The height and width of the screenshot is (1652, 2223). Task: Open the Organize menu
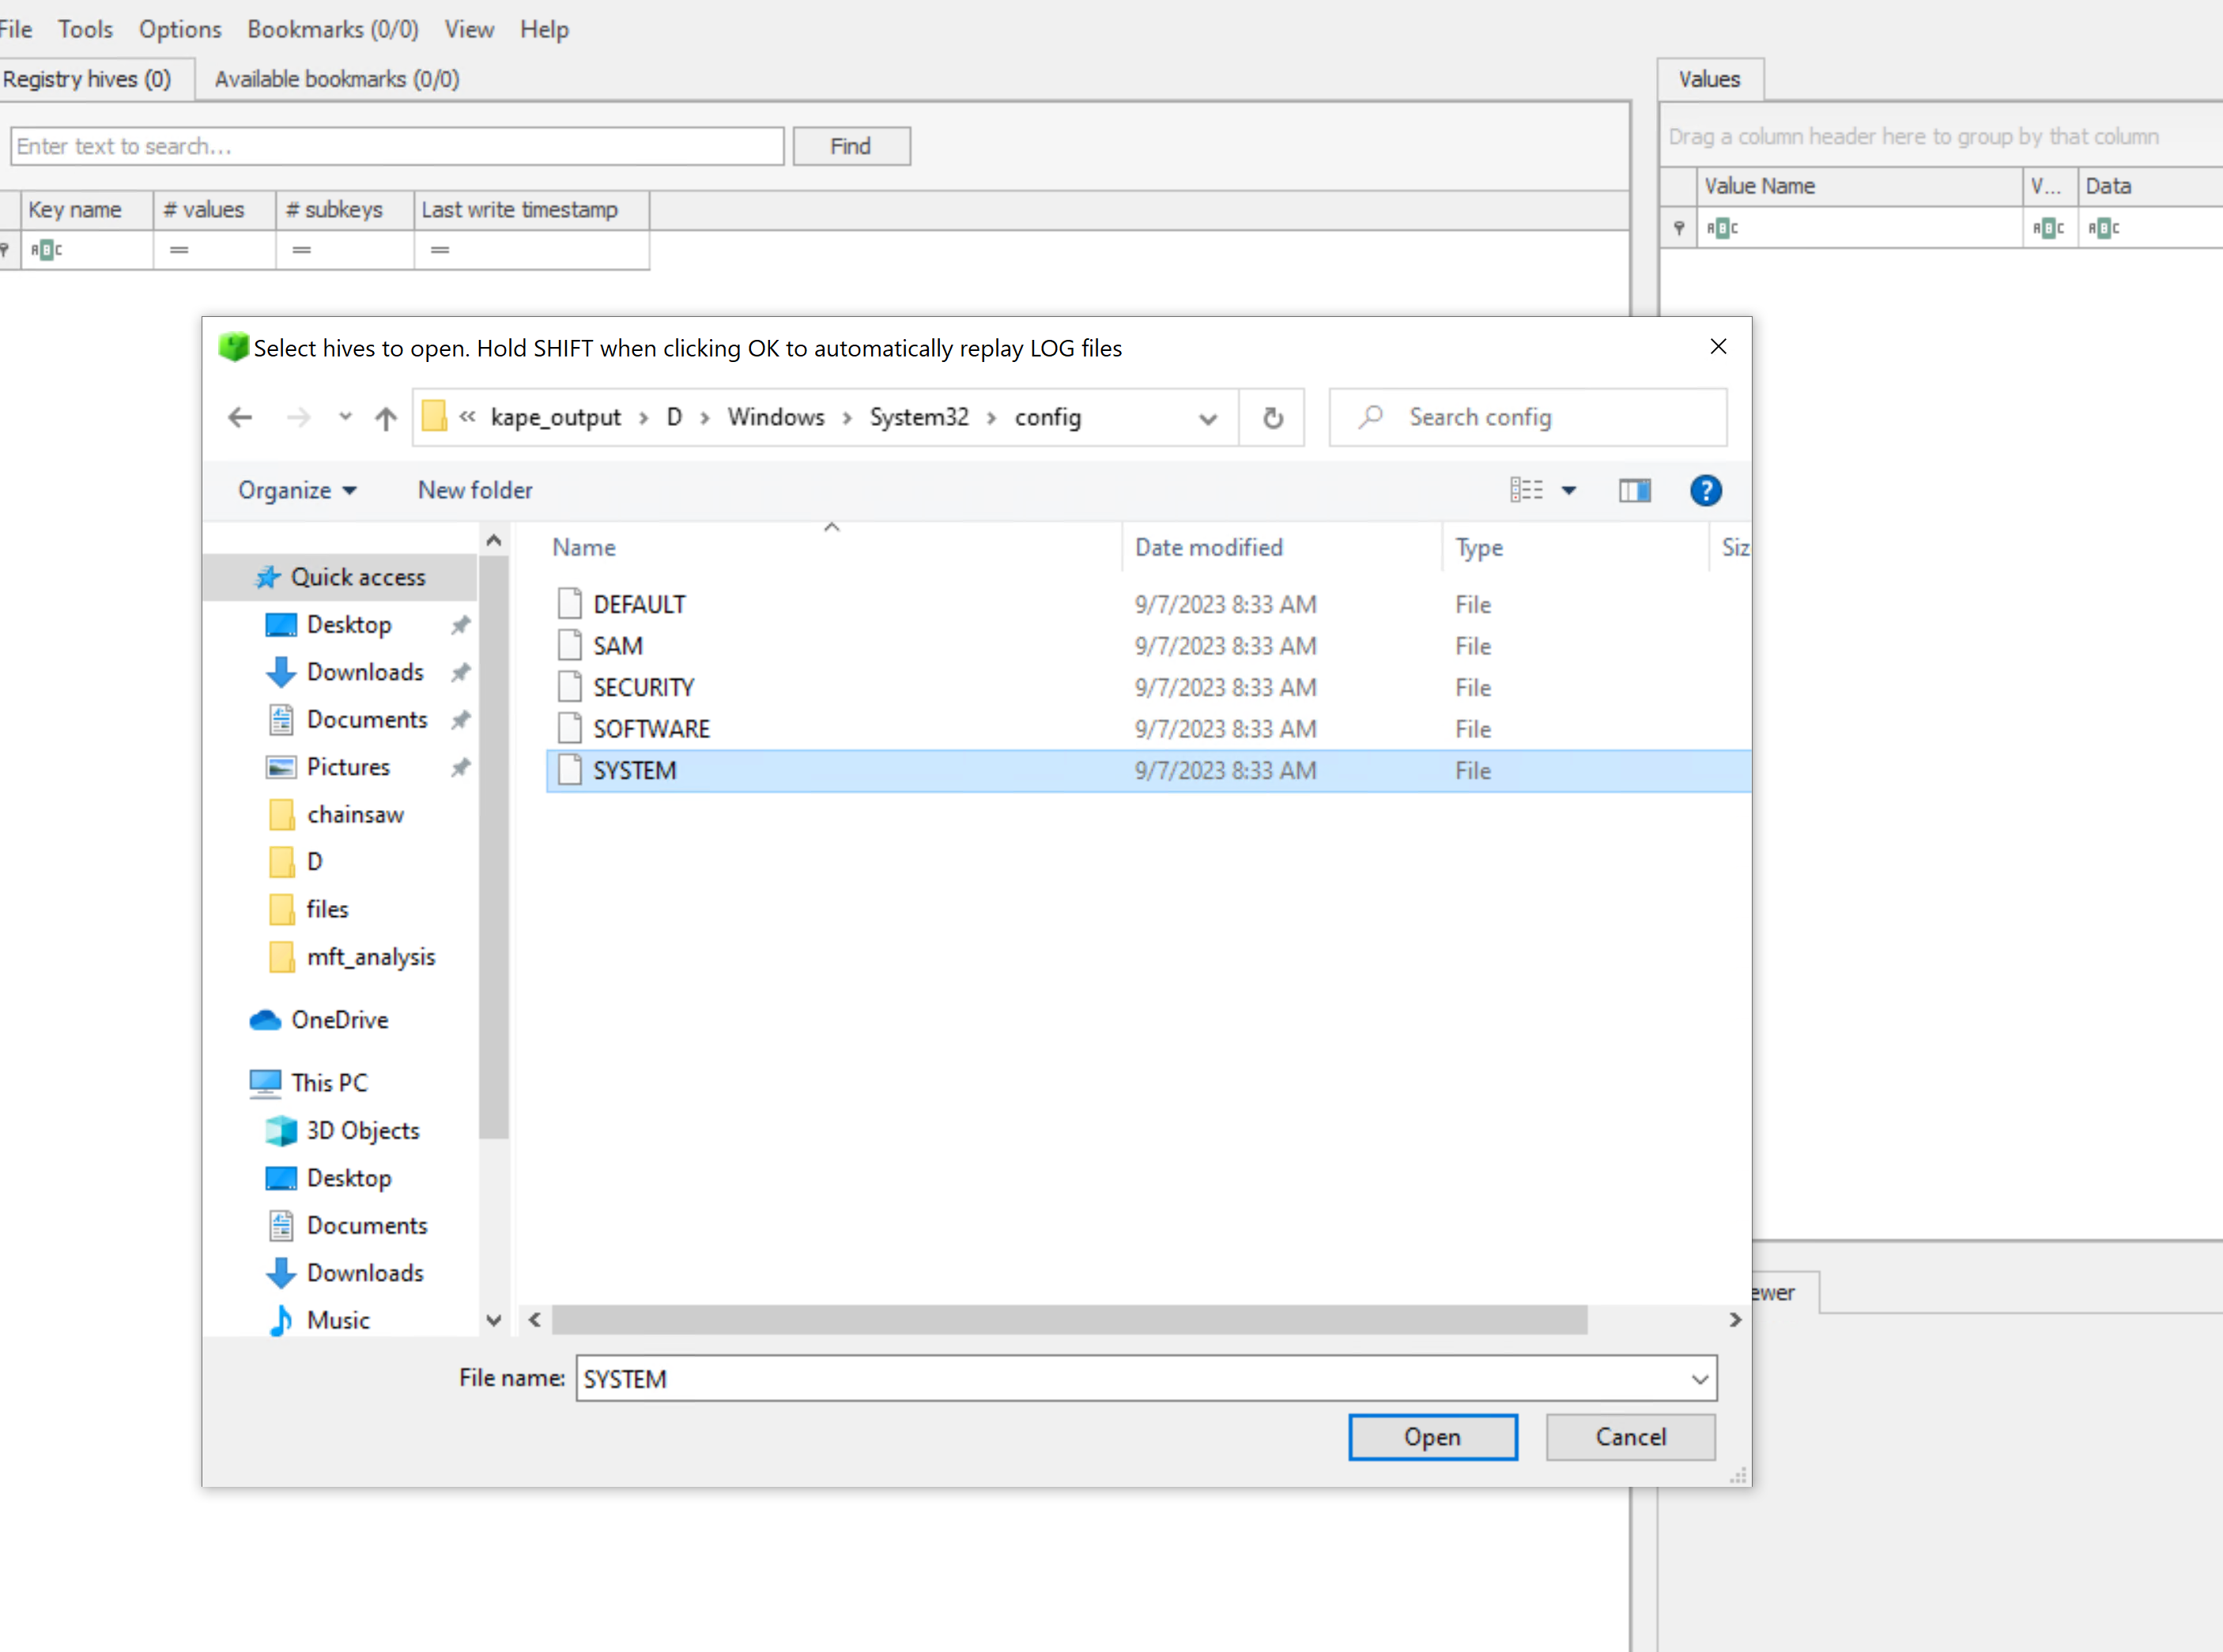297,490
